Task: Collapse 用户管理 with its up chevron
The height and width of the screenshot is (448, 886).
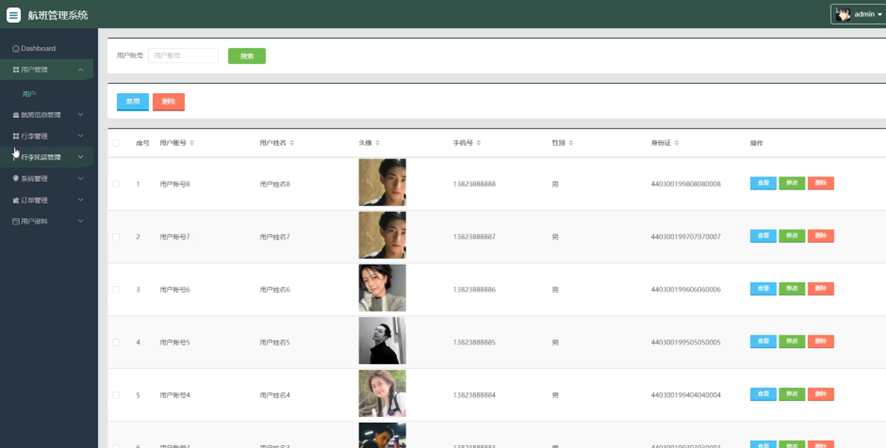Action: point(81,69)
